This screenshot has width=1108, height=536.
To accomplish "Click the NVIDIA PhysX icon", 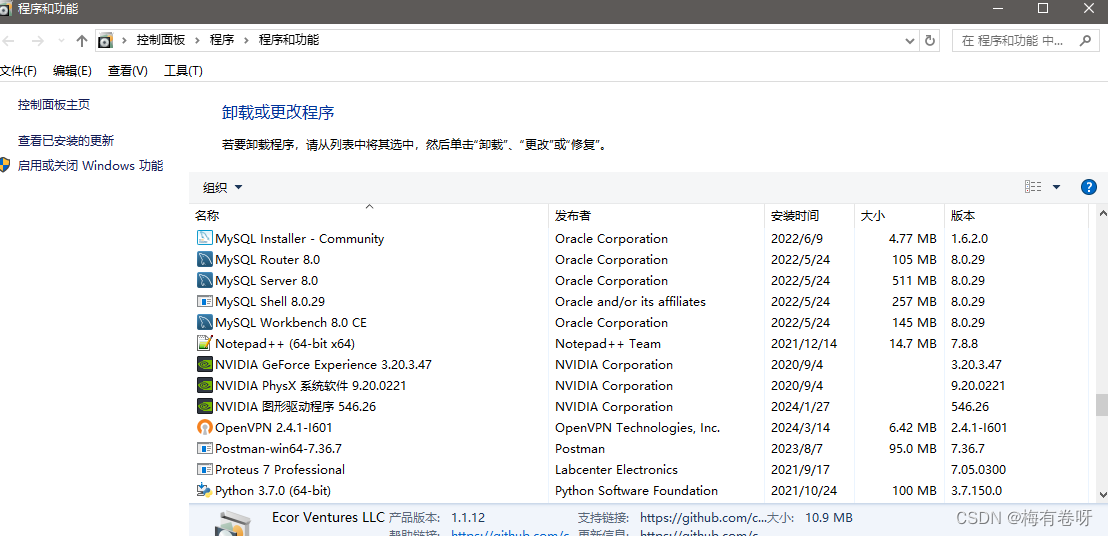I will [204, 386].
